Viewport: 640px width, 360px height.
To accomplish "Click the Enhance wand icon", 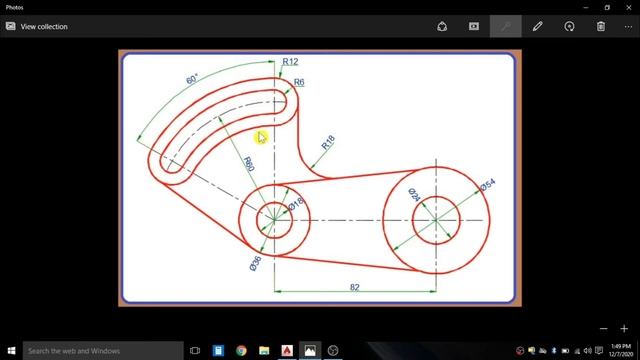I will coord(506,27).
